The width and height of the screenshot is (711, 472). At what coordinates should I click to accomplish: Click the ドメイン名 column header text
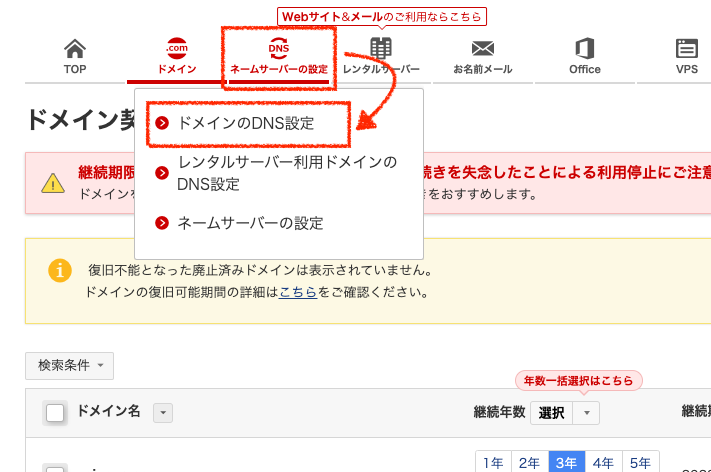(x=109, y=411)
